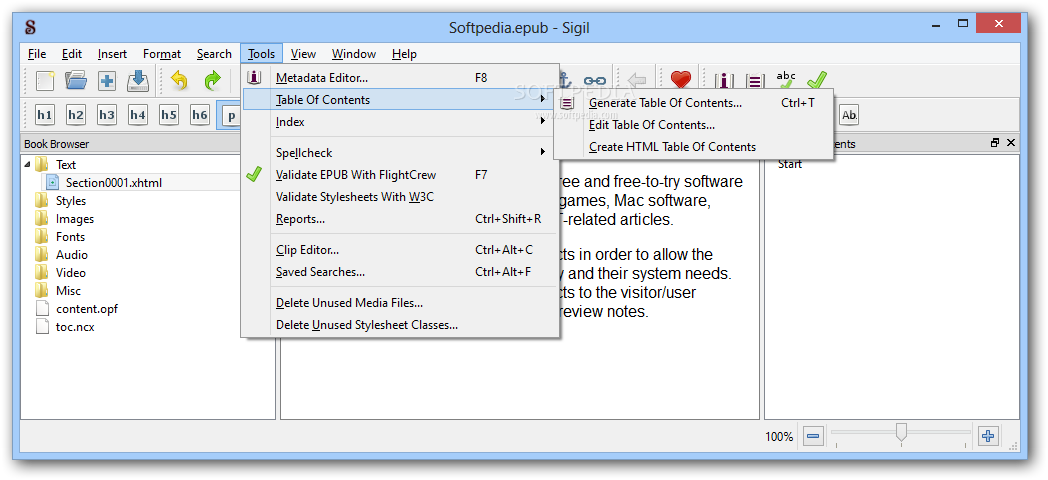Apply Heading 4 style with h4
The height and width of the screenshot is (480, 1048).
click(x=138, y=115)
